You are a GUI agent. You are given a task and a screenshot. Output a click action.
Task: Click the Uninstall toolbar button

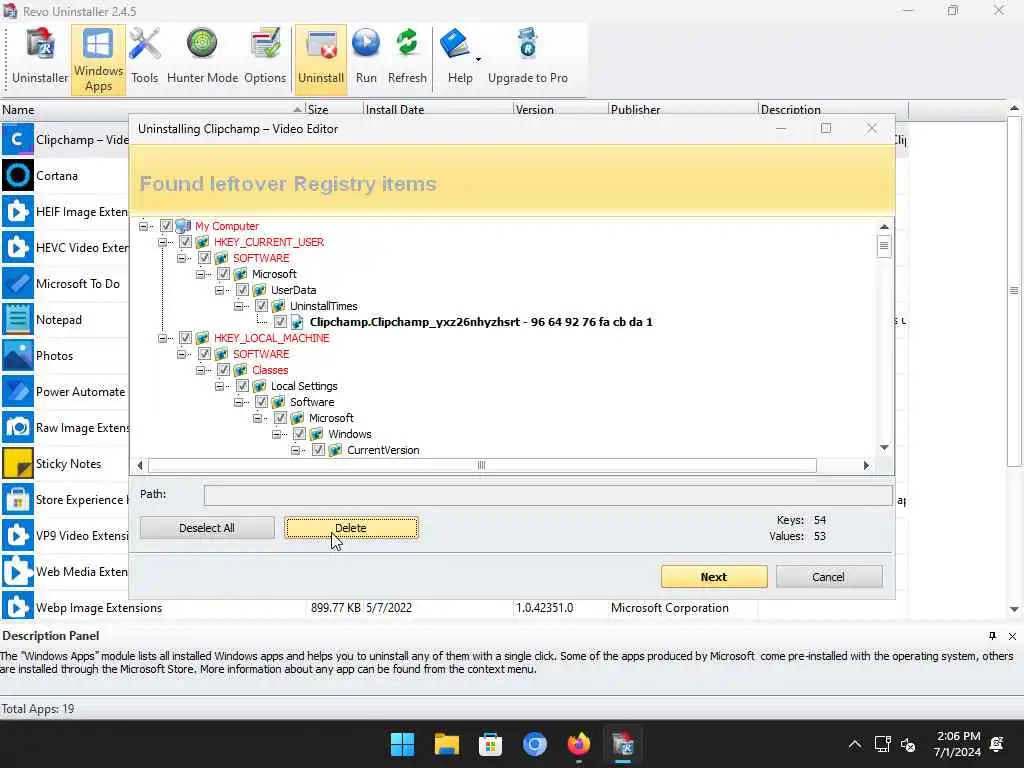coord(321,58)
